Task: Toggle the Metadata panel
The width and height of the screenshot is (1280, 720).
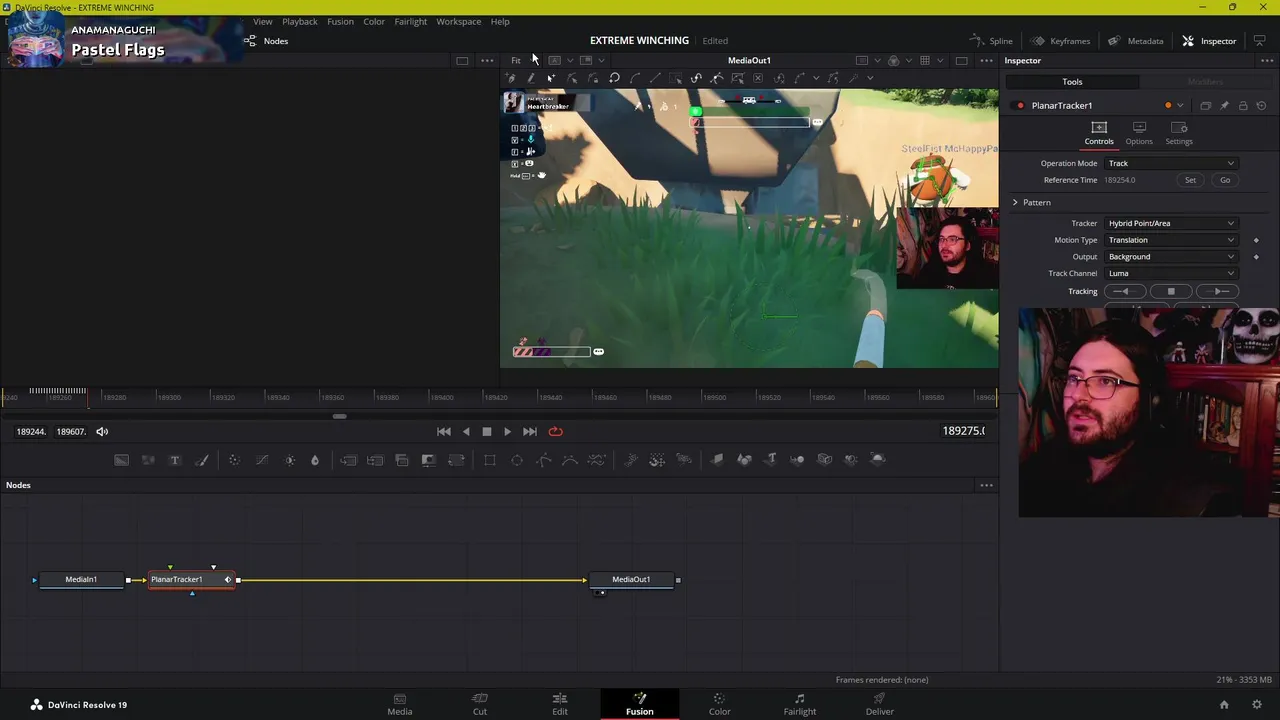Action: click(1135, 41)
